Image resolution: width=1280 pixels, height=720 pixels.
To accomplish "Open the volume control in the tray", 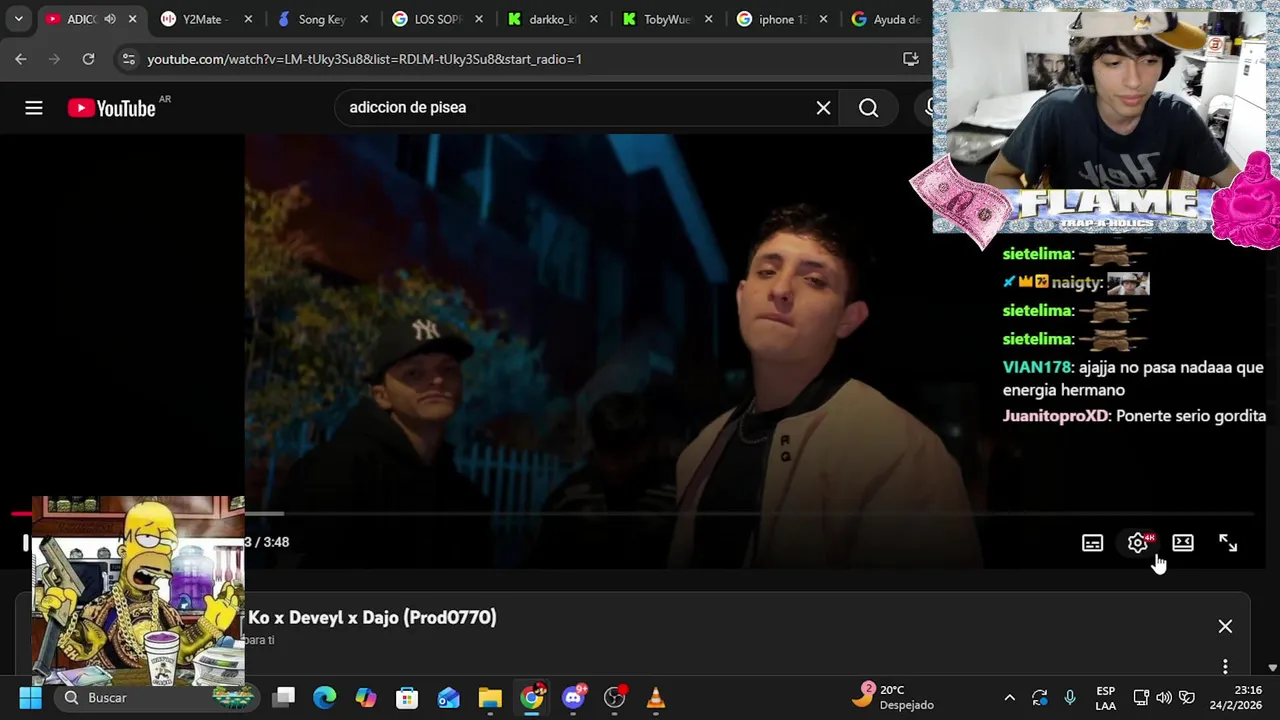I will click(1164, 697).
